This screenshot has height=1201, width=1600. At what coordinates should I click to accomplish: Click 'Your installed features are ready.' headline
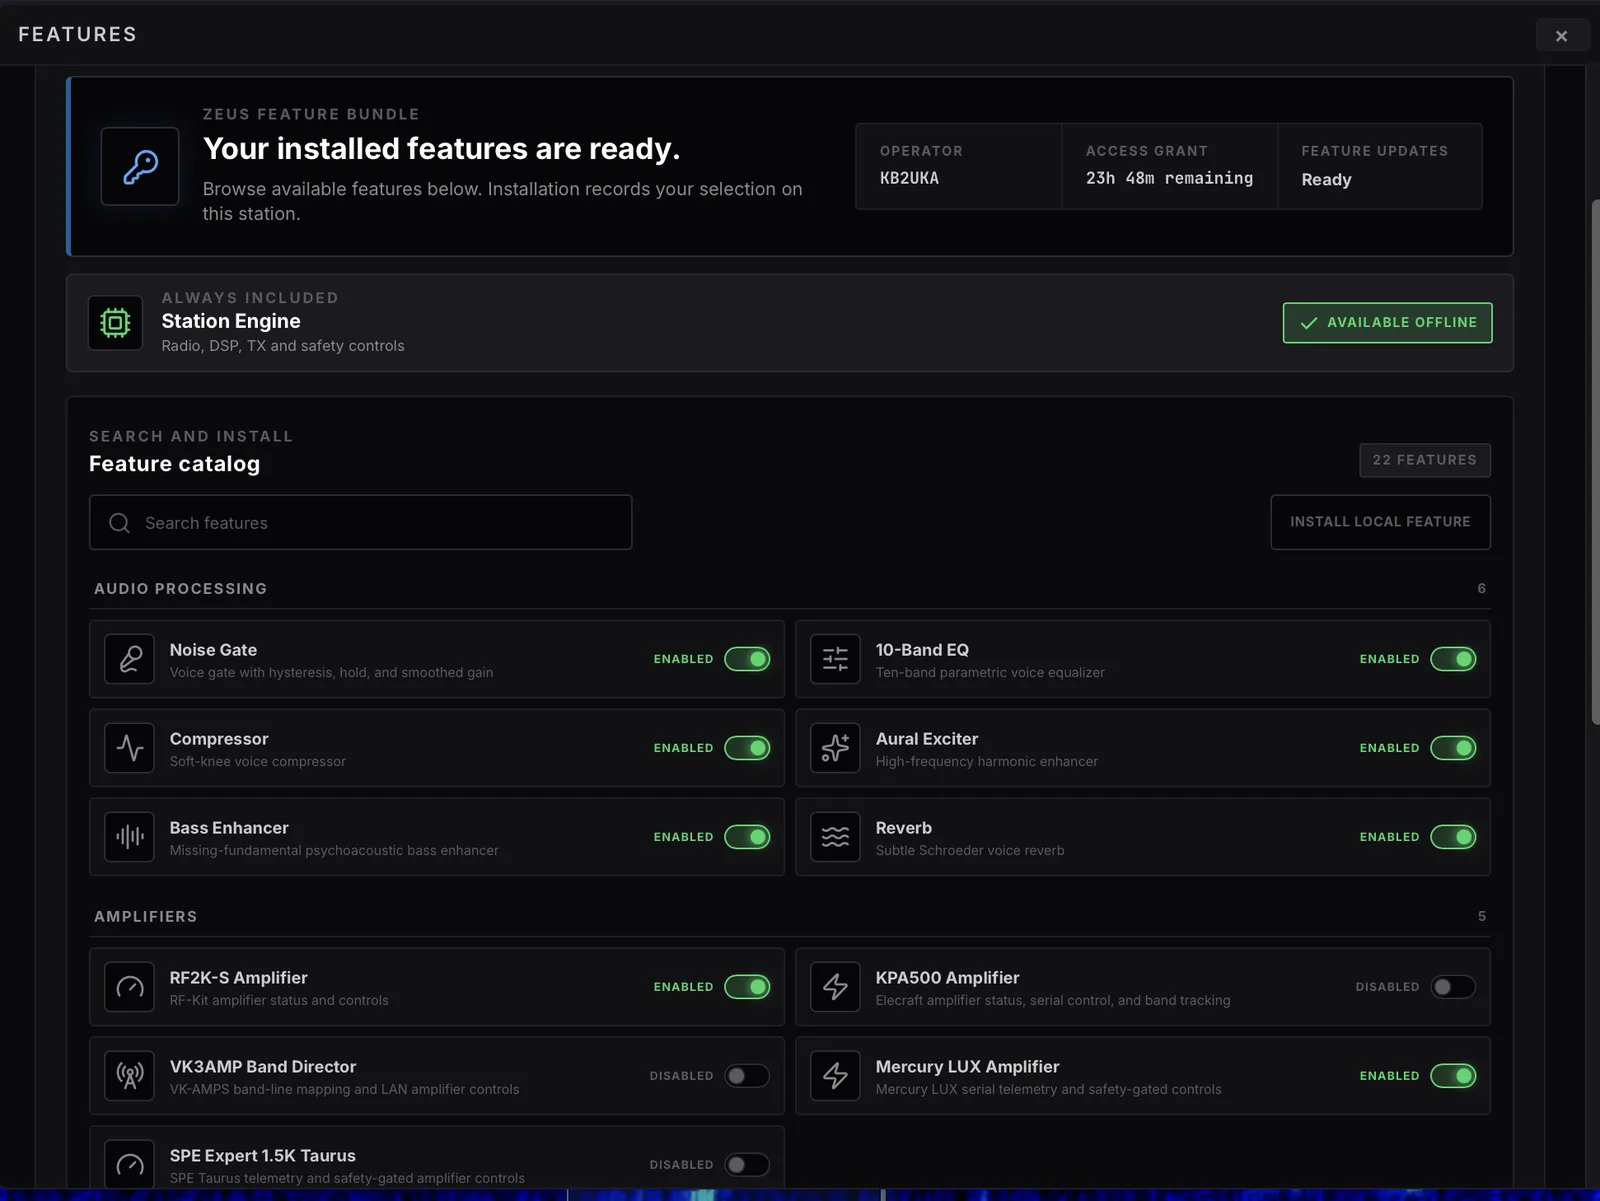(441, 149)
